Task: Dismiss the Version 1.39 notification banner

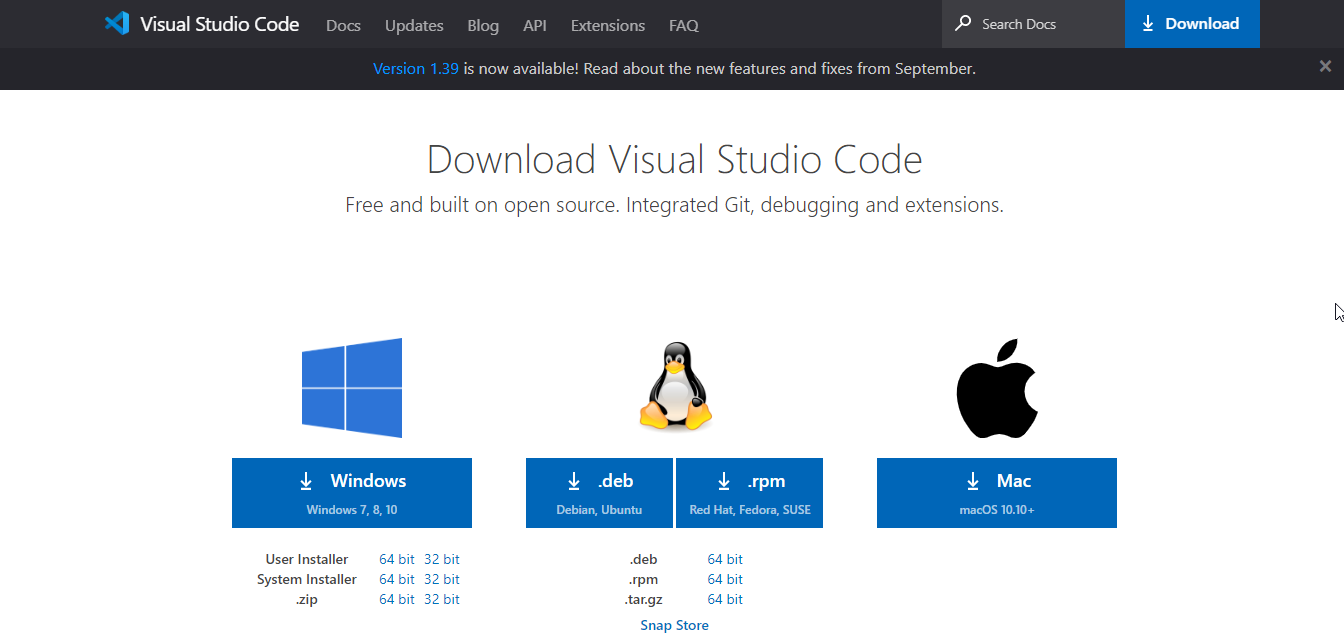Action: pos(1325,67)
